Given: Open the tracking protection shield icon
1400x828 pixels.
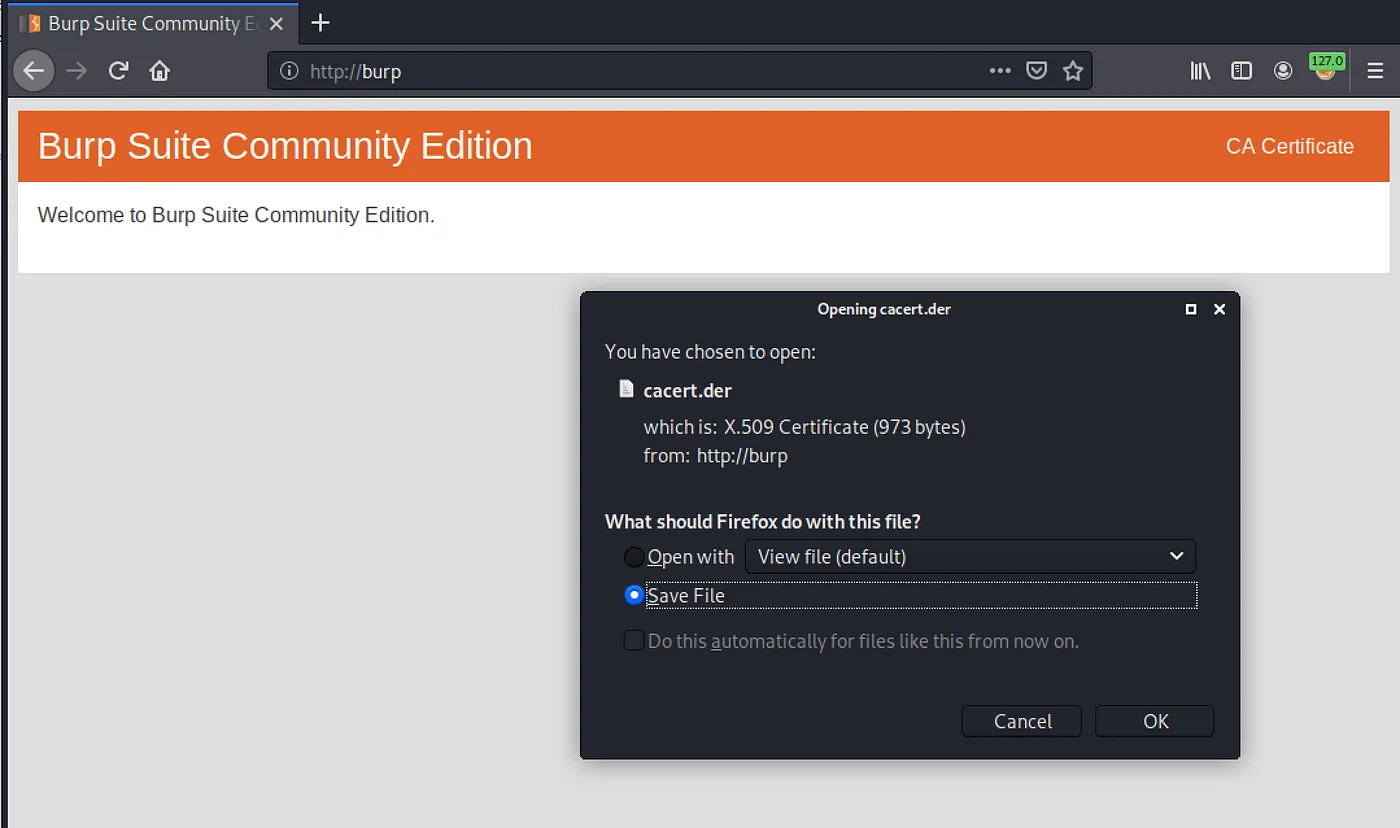Looking at the screenshot, I should click(1036, 70).
